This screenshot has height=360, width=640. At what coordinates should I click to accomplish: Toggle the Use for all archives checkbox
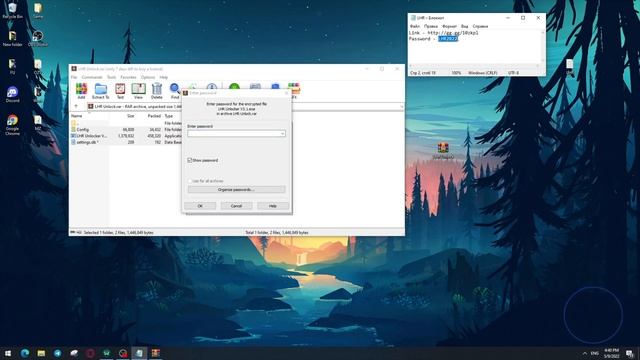(190, 181)
